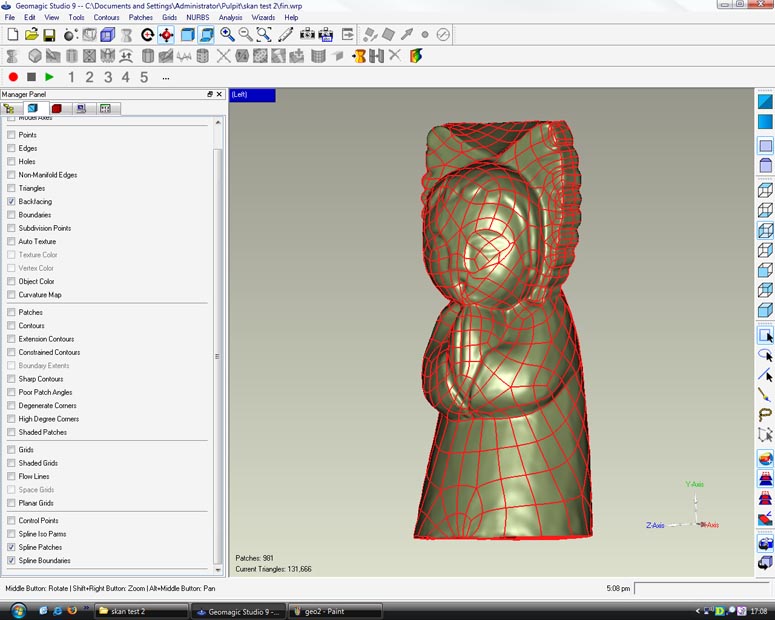Open the NURBS menu
This screenshot has height=620, width=775.
coord(197,17)
